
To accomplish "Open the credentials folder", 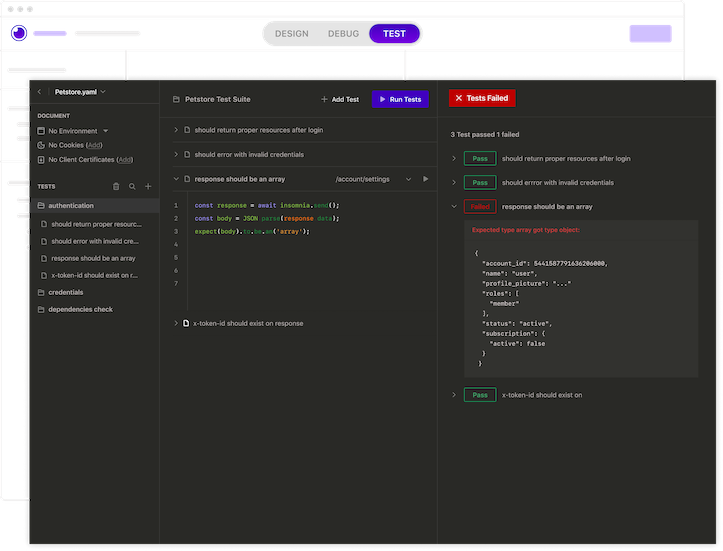I will tap(65, 292).
